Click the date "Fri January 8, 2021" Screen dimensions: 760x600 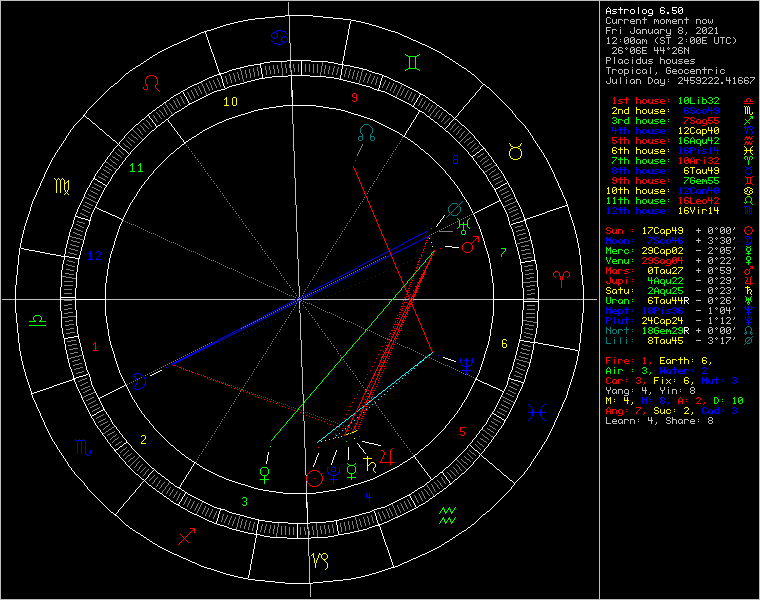[662, 31]
